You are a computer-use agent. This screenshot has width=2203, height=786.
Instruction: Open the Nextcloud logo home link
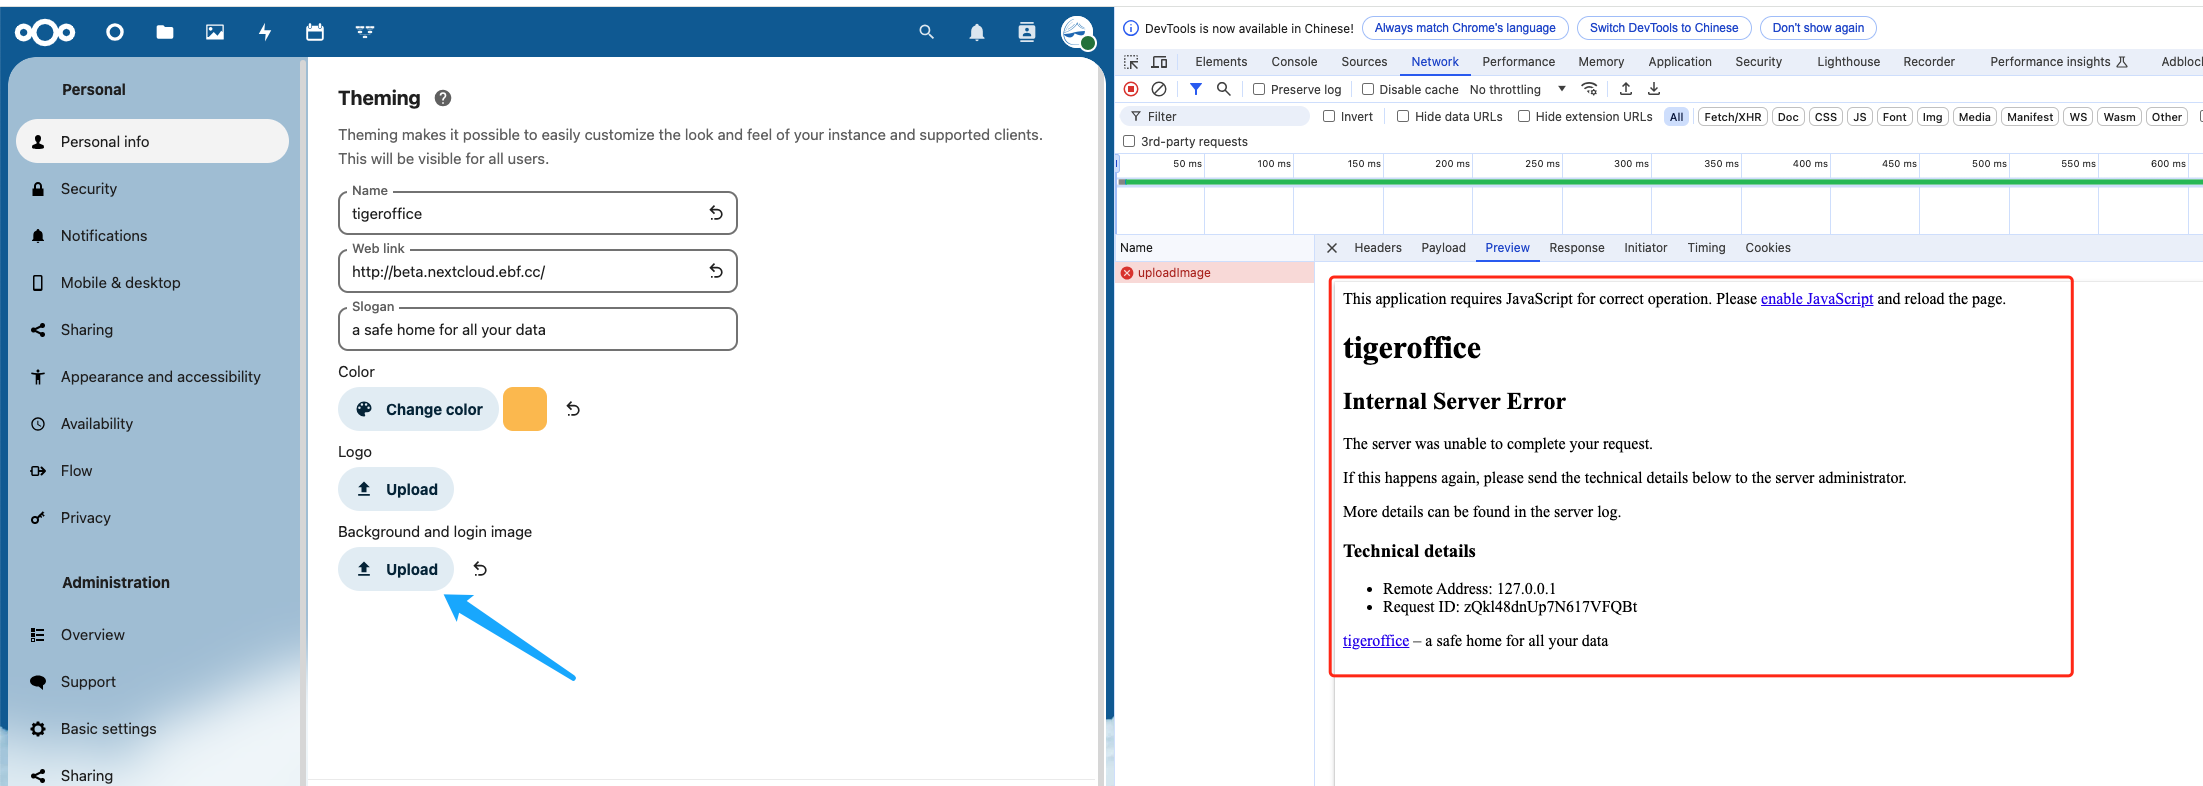(45, 33)
